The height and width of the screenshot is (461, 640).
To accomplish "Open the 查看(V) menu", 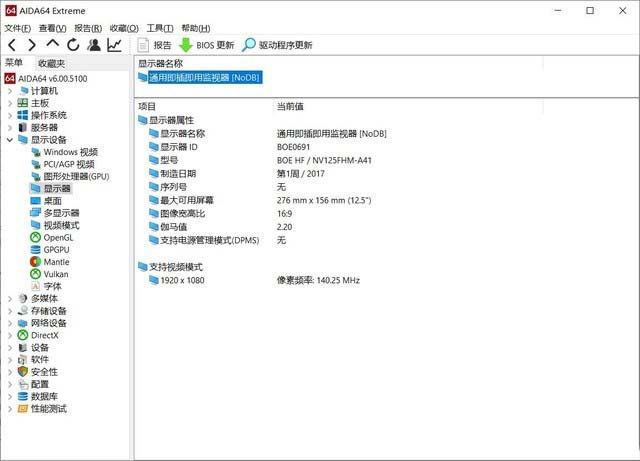I will pos(52,28).
